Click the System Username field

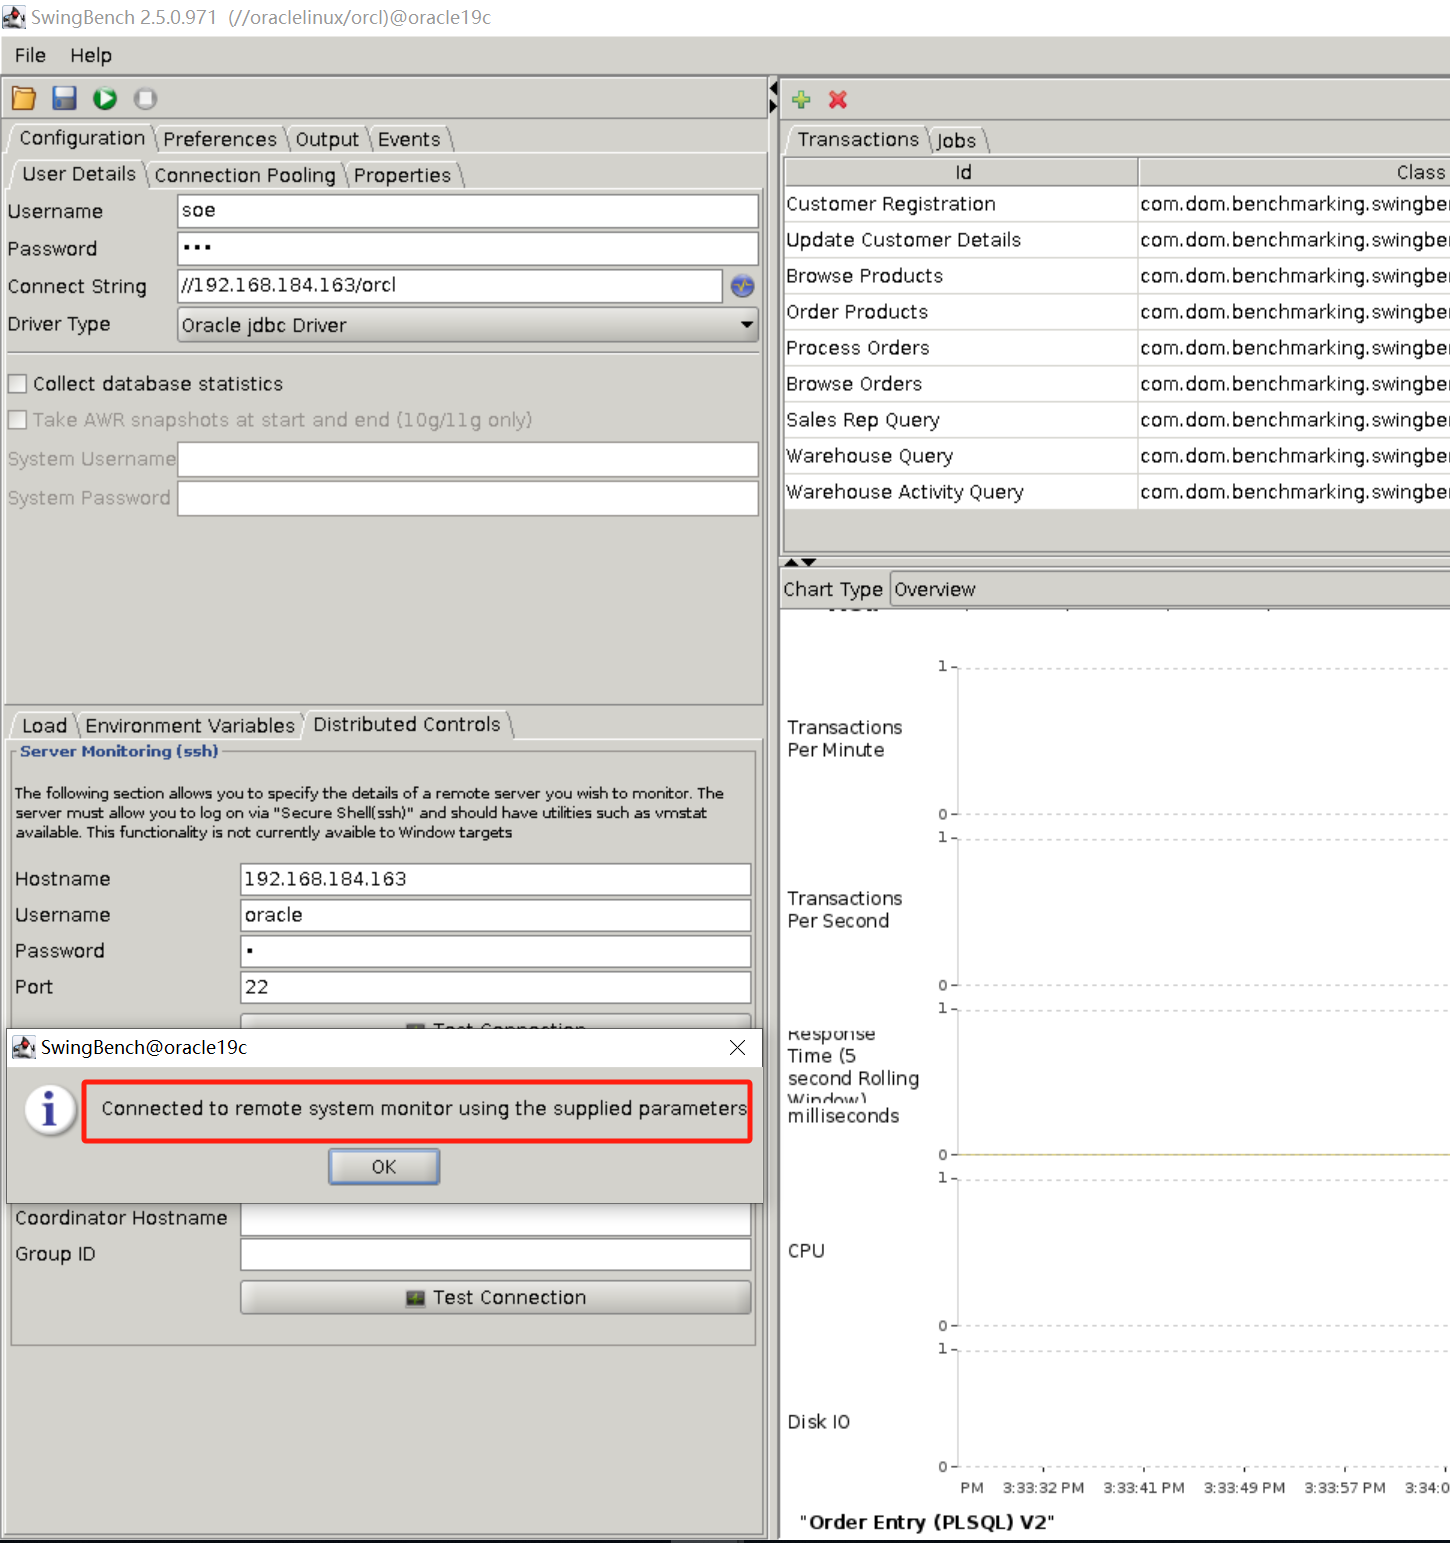tap(468, 459)
